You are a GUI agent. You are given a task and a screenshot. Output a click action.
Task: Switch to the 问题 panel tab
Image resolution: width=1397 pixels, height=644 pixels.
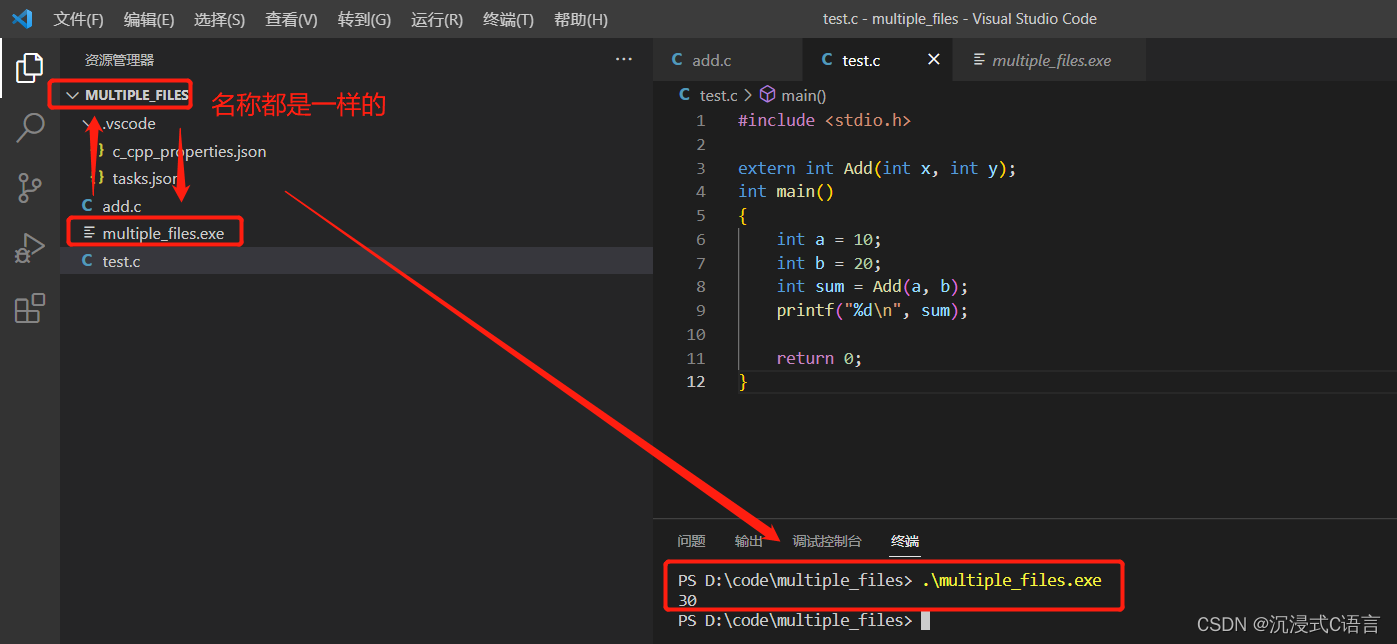691,541
